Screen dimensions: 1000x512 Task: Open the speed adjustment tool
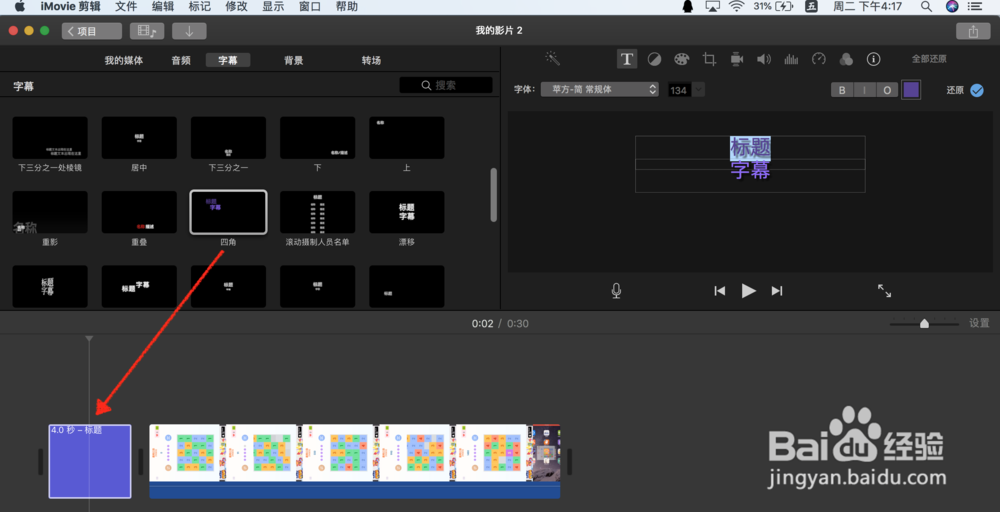(819, 59)
